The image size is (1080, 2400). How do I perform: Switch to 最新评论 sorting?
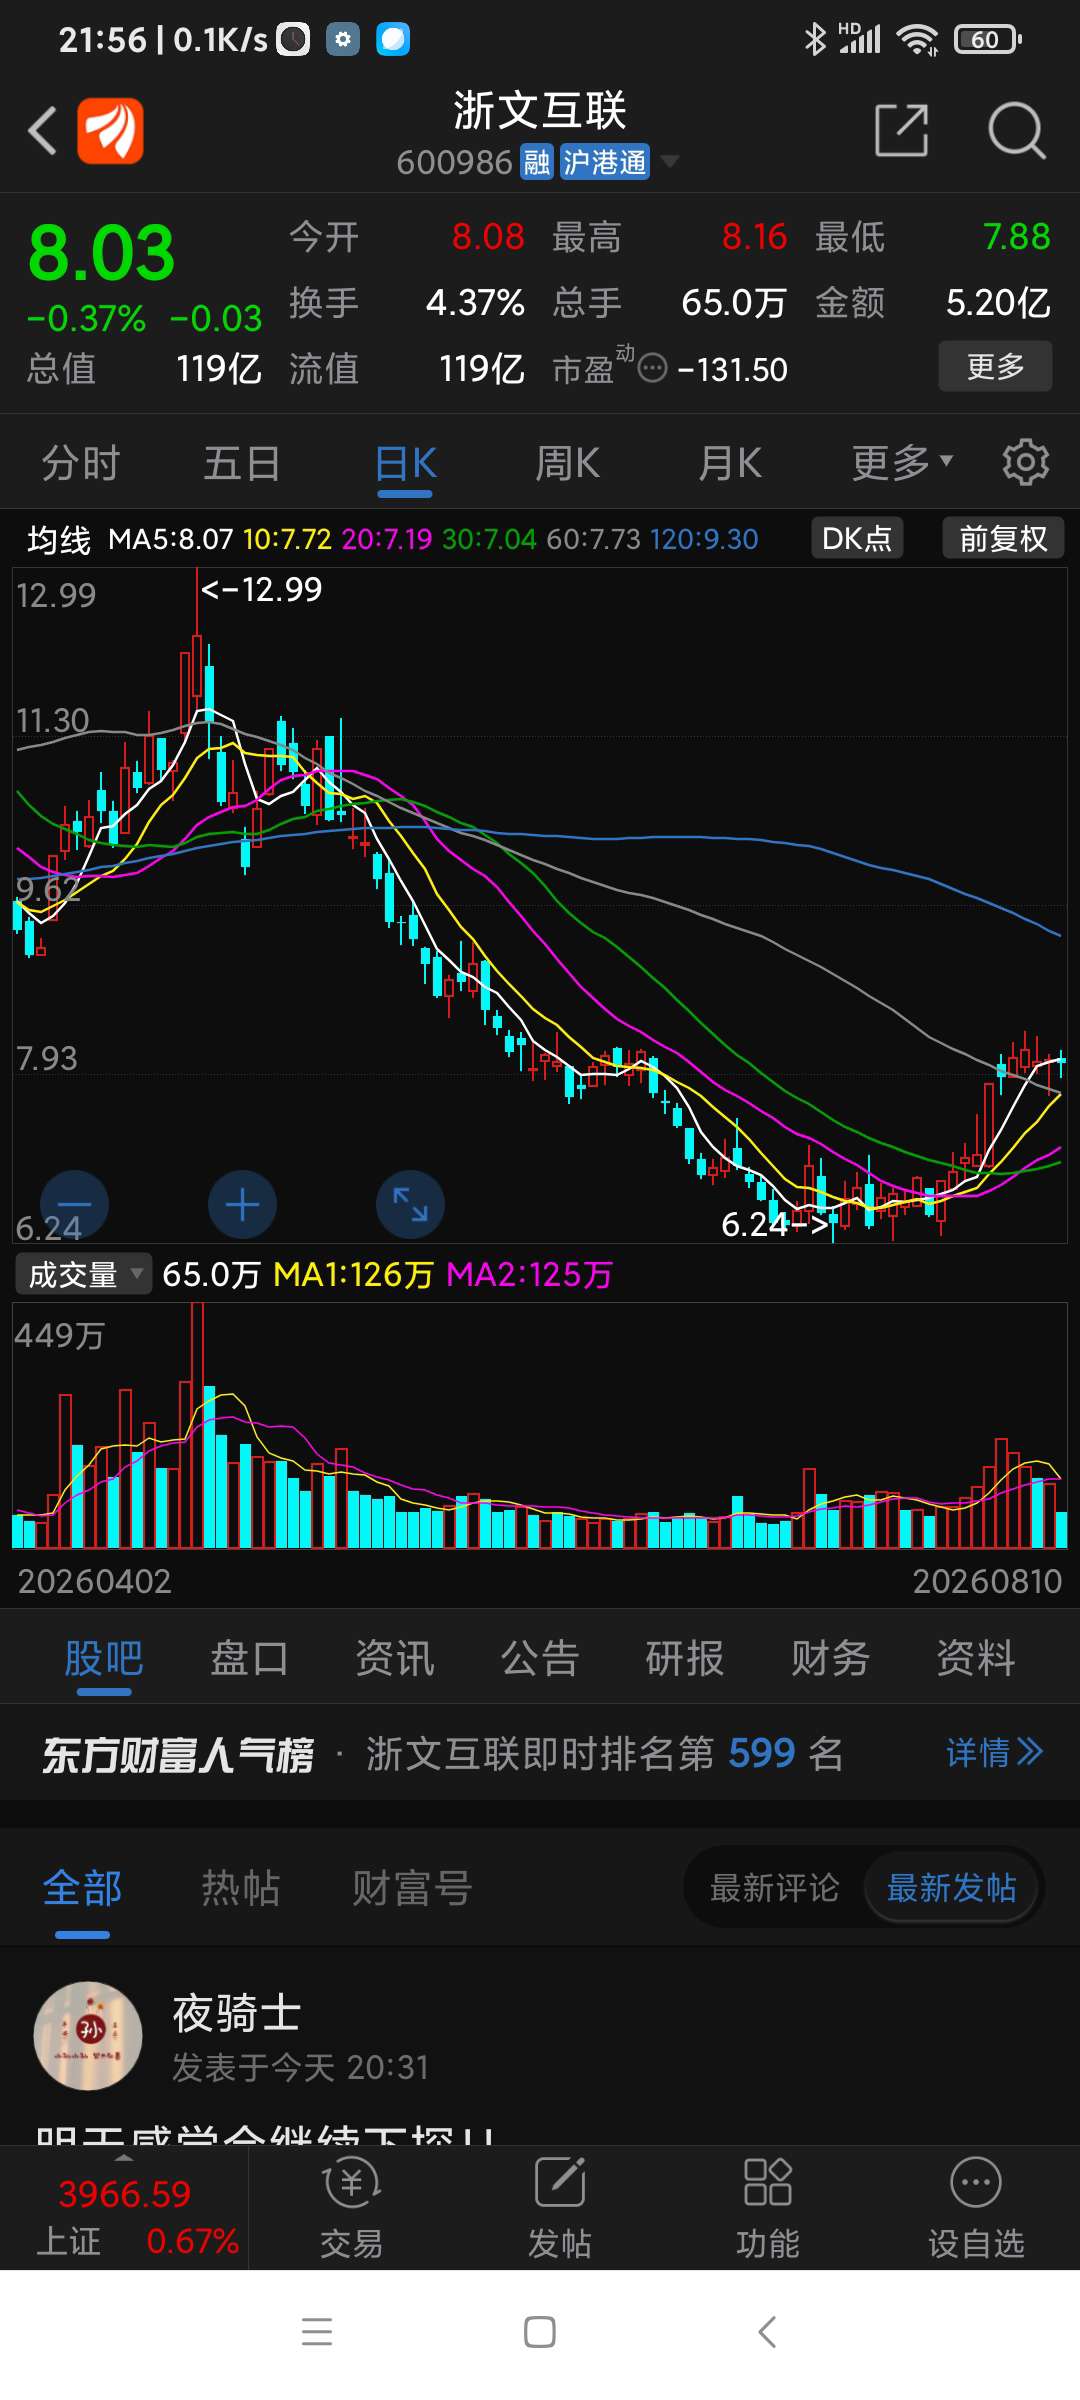click(774, 1888)
